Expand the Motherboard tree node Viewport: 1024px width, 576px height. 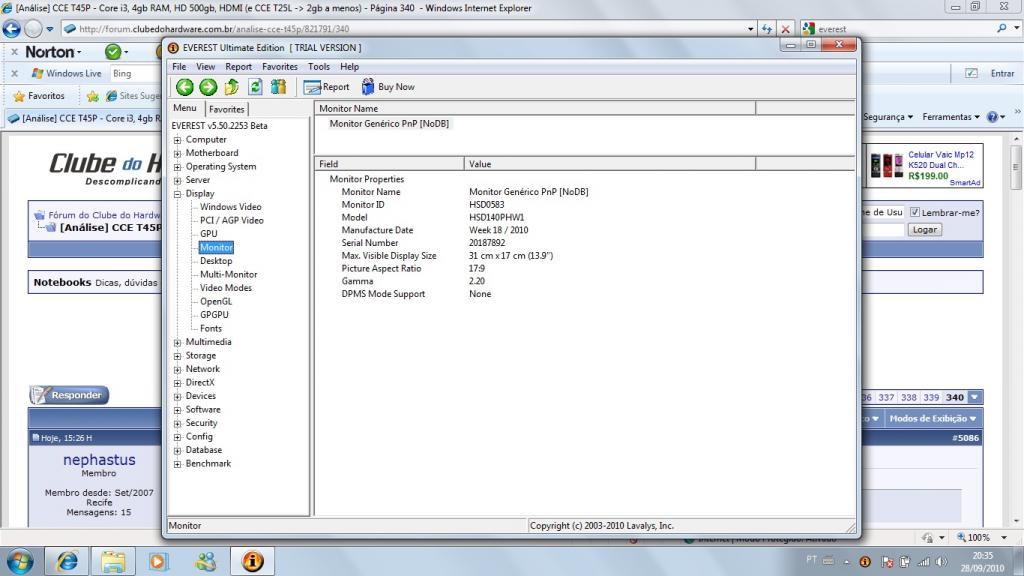click(x=178, y=153)
